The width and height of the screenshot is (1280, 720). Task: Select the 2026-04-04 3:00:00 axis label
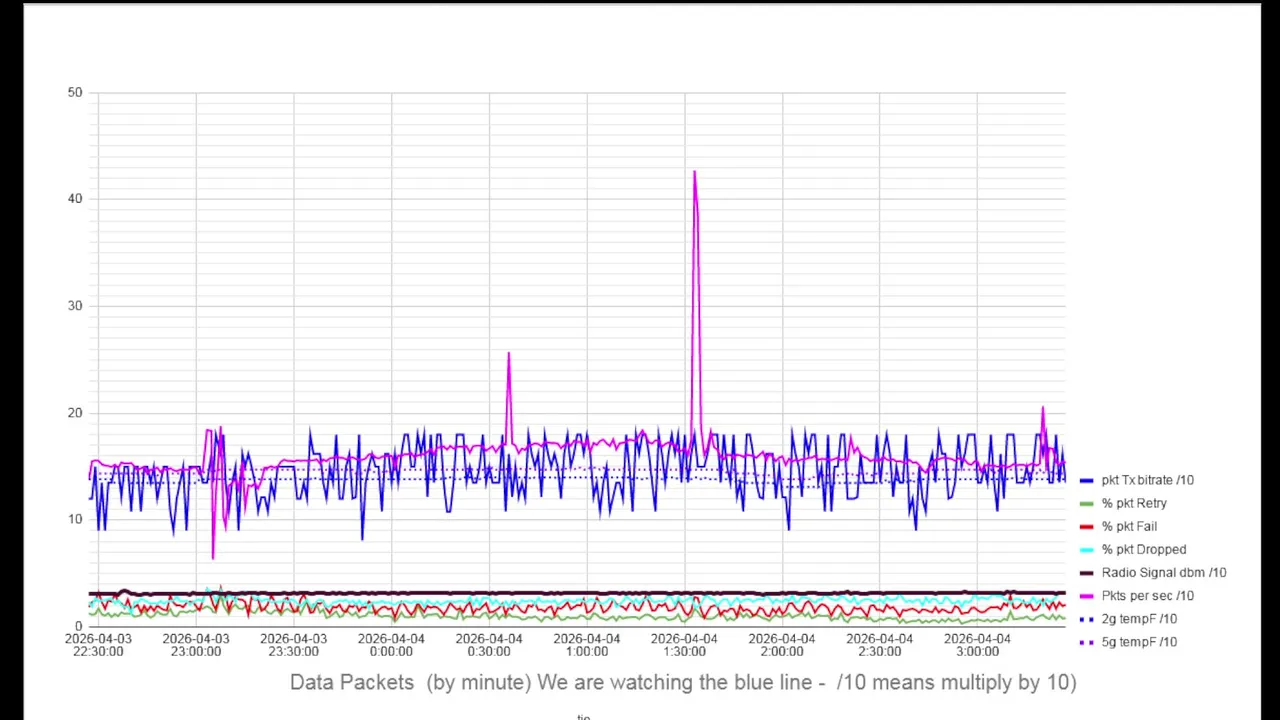coord(977,645)
